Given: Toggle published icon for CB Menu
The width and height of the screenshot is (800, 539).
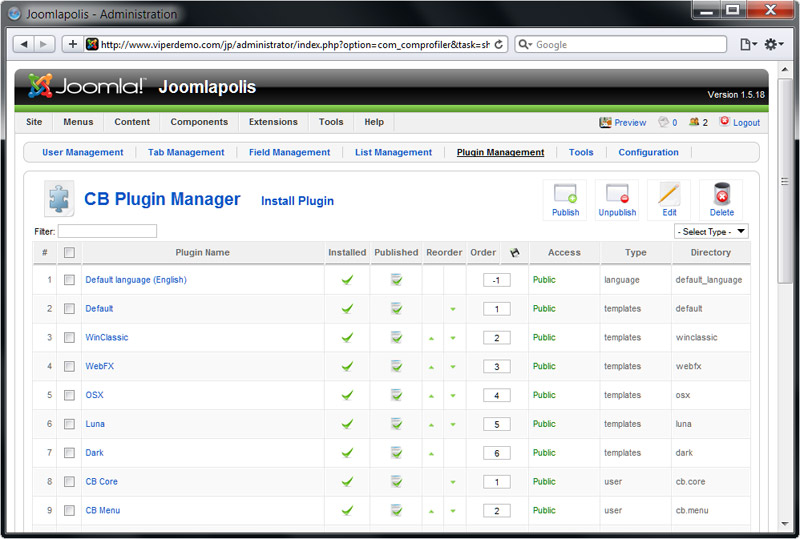Looking at the screenshot, I should (396, 510).
